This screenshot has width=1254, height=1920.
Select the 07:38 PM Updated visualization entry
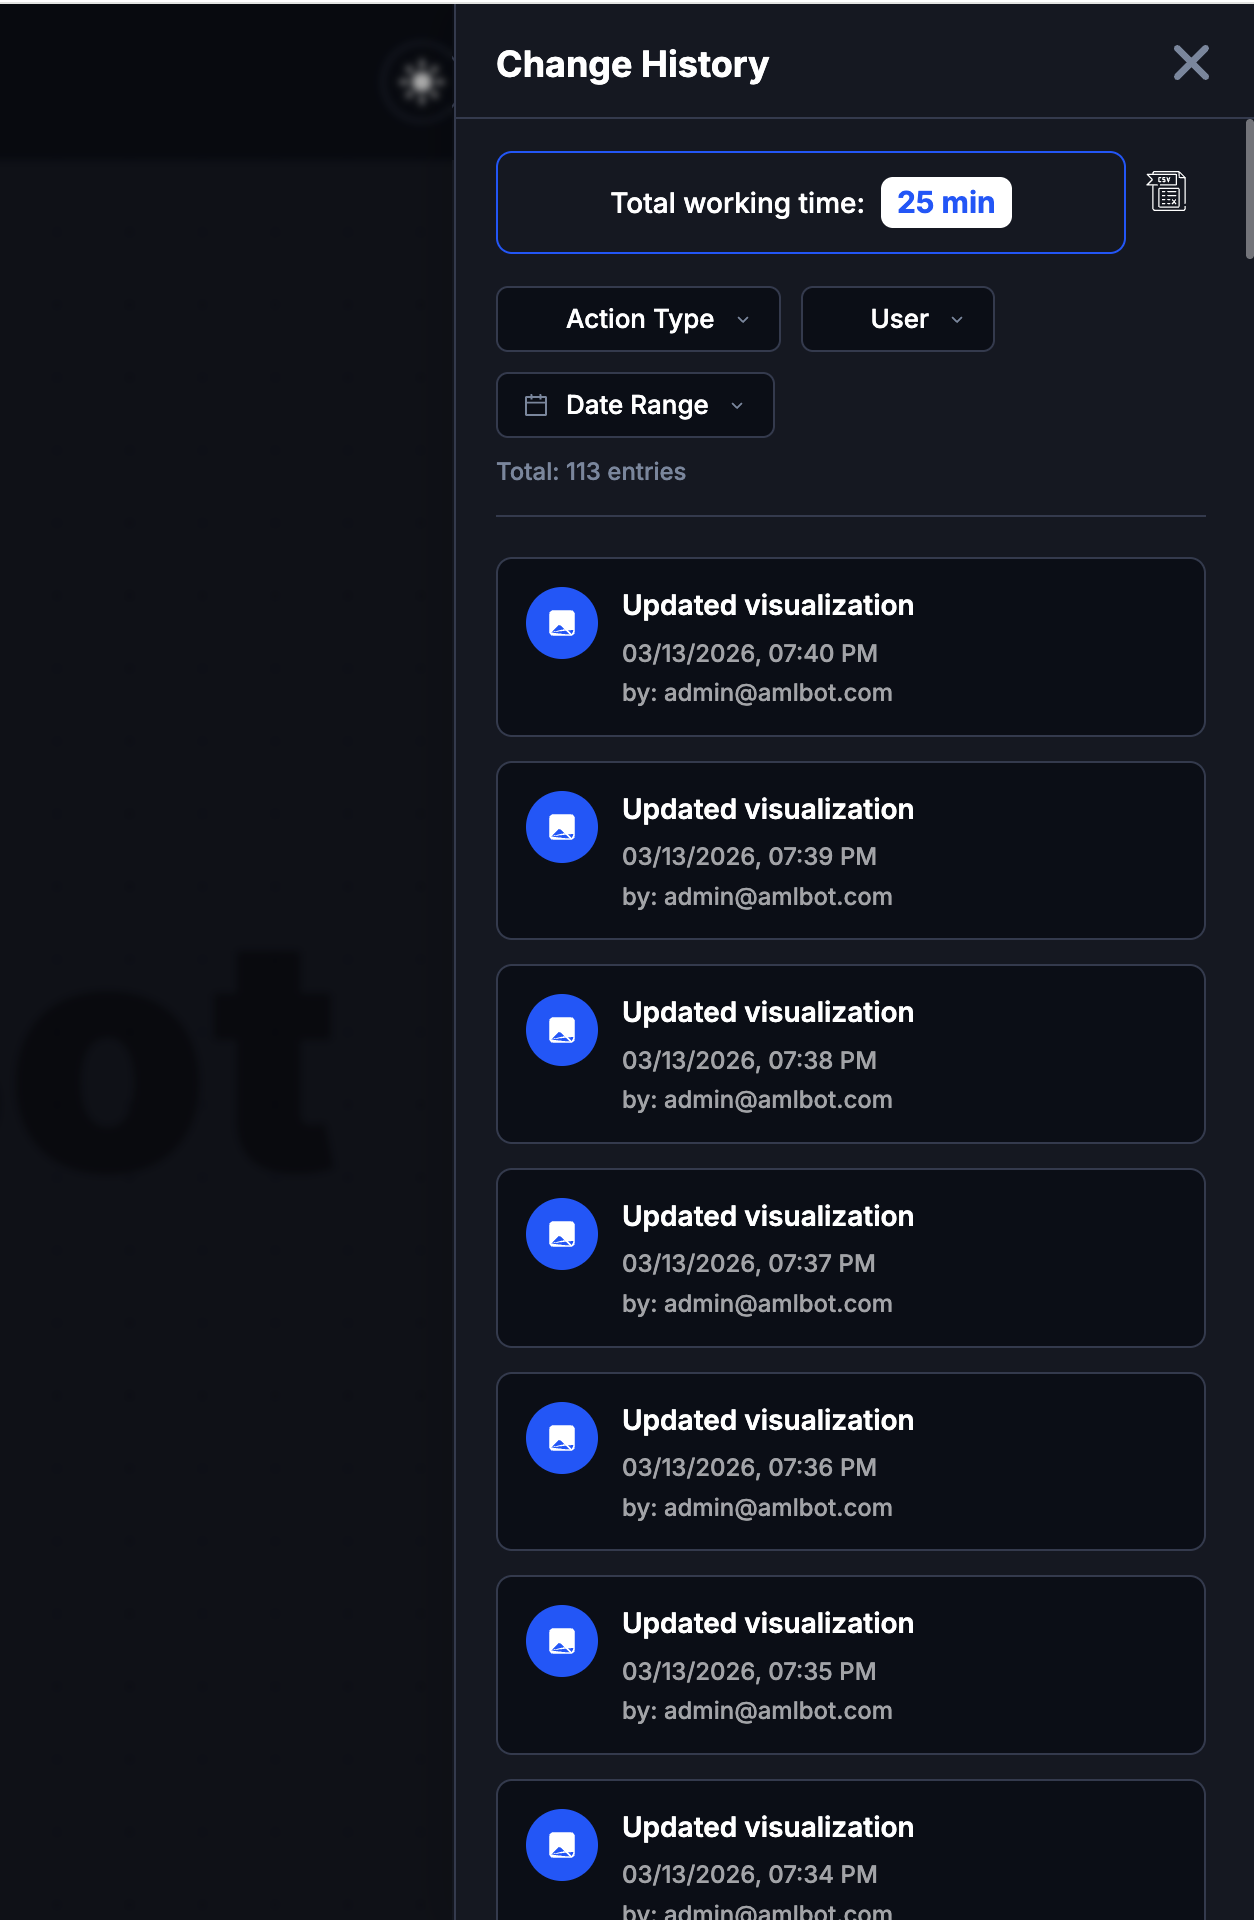click(850, 1054)
